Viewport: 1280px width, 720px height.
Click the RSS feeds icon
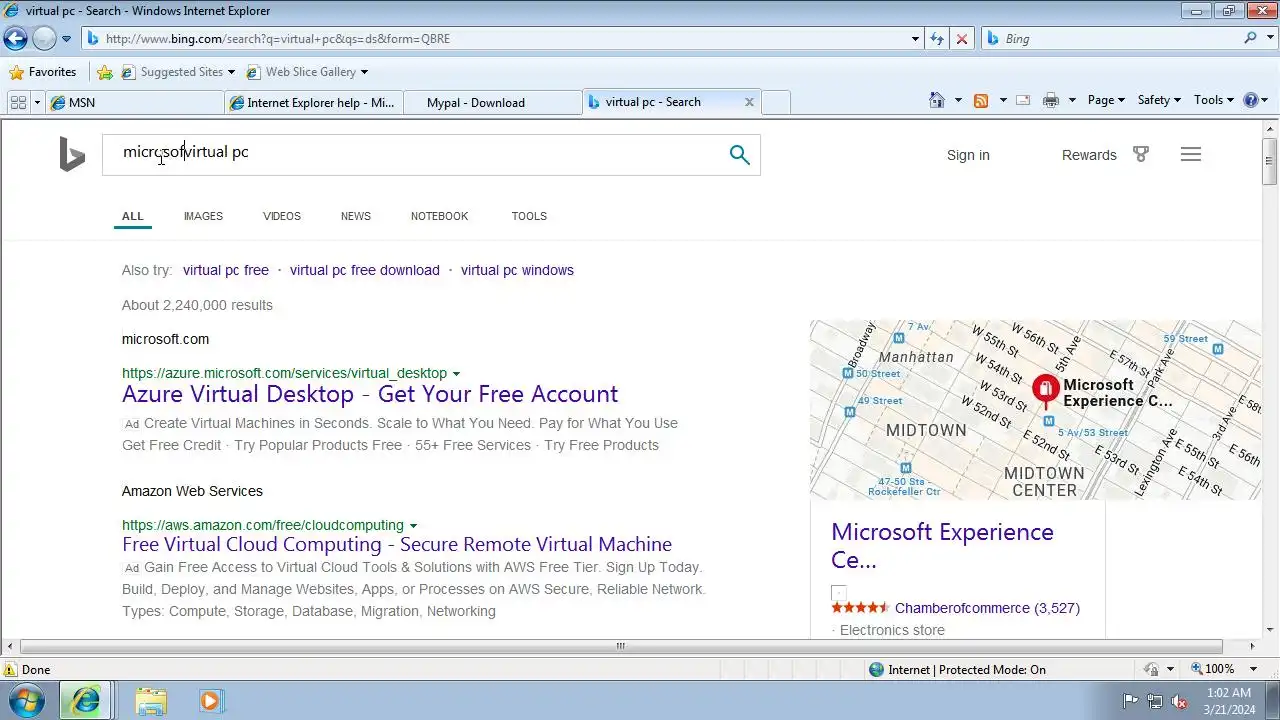pyautogui.click(x=981, y=100)
